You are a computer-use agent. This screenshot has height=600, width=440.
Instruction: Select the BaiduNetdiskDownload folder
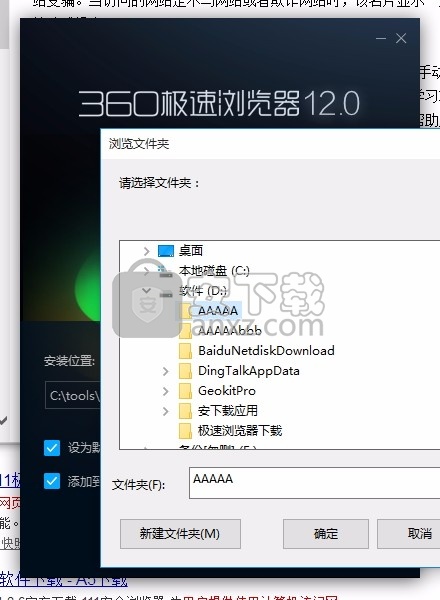click(x=266, y=351)
